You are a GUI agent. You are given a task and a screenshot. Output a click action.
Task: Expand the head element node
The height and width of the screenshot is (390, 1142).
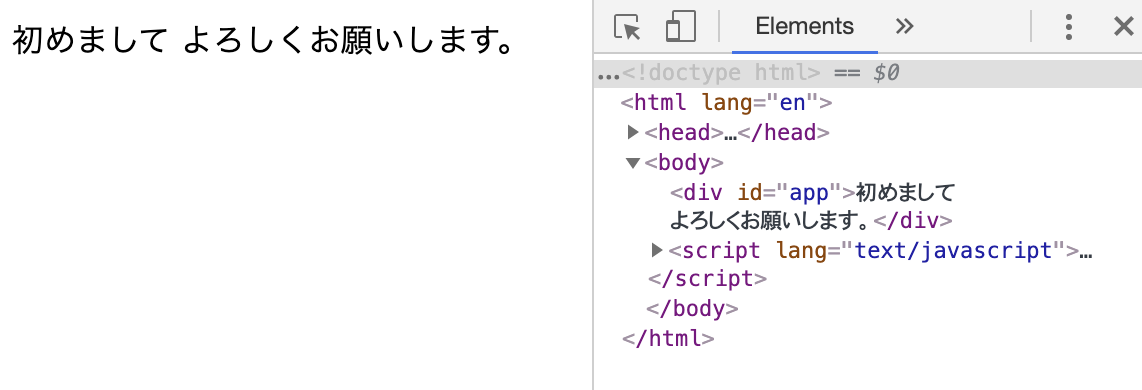[x=632, y=133]
